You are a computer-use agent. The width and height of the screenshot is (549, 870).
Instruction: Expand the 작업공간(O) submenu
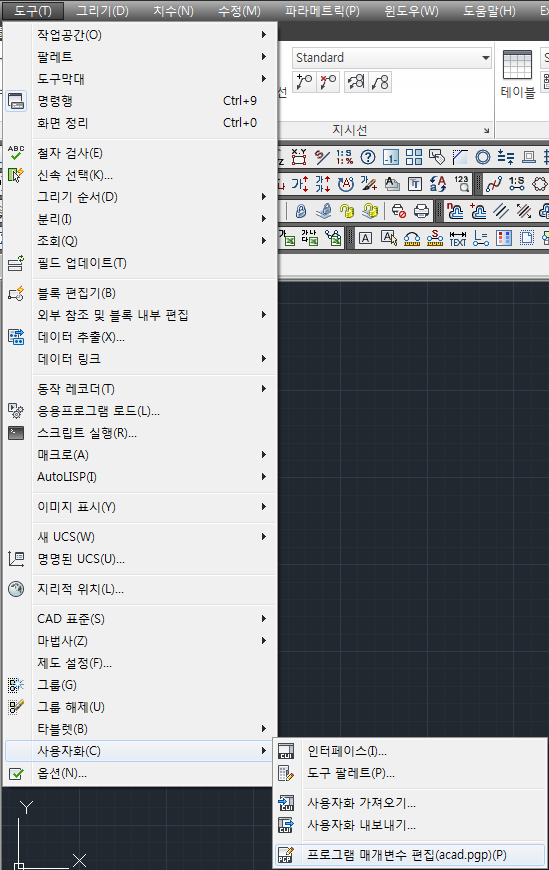click(x=140, y=35)
